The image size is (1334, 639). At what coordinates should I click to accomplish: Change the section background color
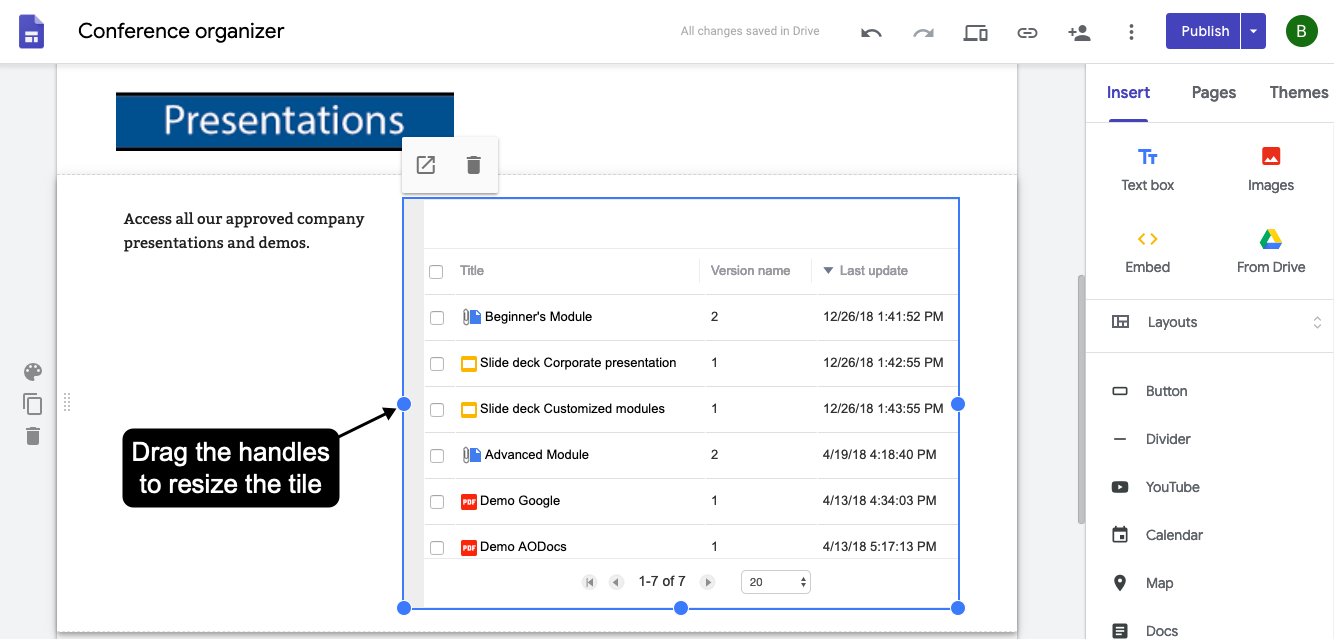[32, 371]
